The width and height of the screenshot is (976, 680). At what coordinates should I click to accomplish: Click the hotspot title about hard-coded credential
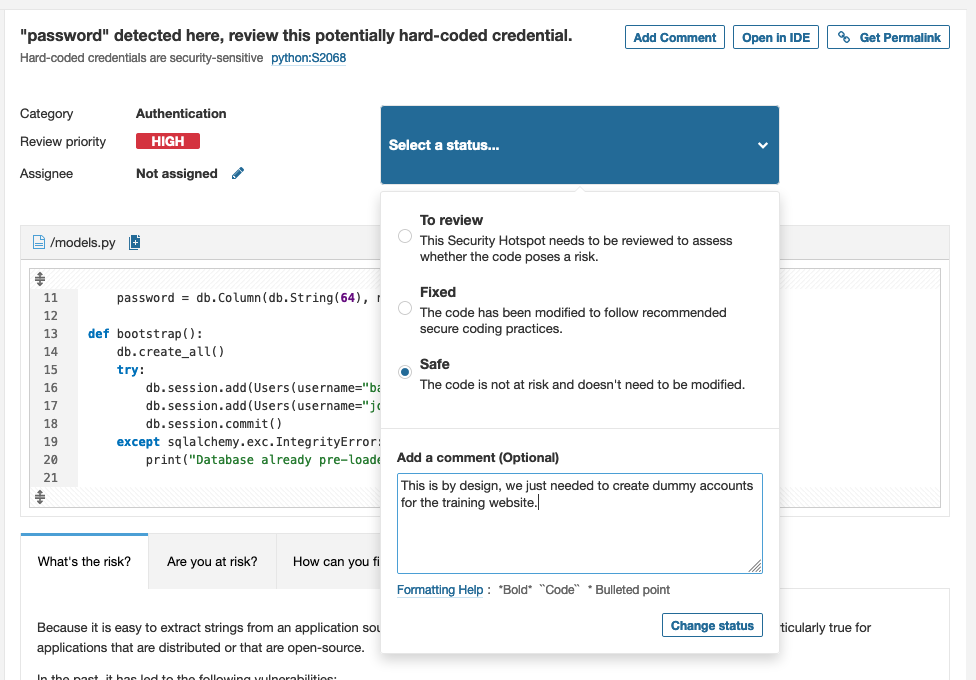click(x=296, y=35)
